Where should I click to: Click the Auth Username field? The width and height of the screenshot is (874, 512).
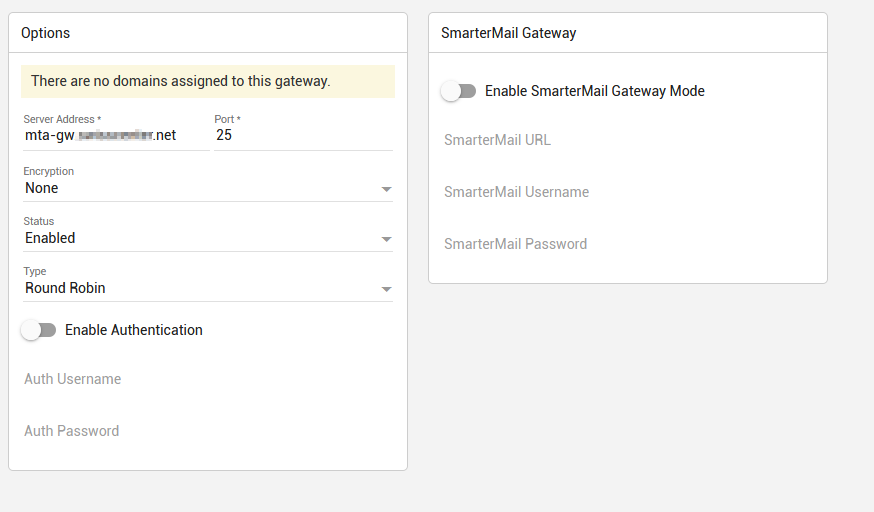207,379
